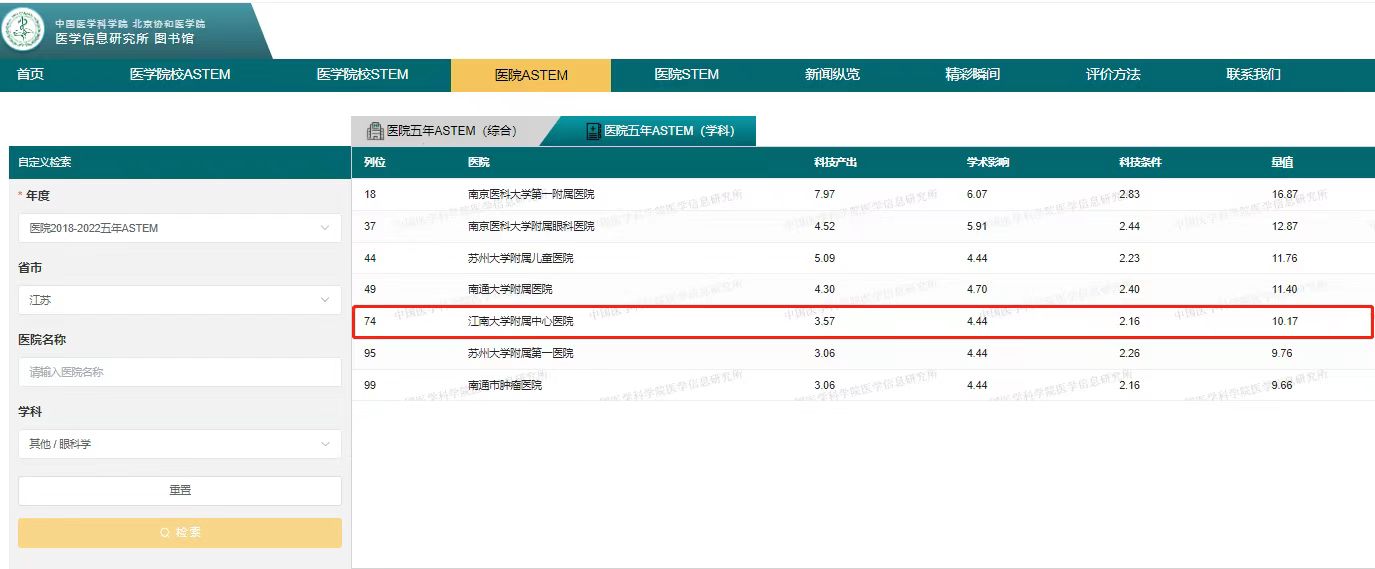Image resolution: width=1375 pixels, height=569 pixels.
Task: Open the 学科 dropdown showing 其他 / 眼科学
Action: [x=180, y=444]
